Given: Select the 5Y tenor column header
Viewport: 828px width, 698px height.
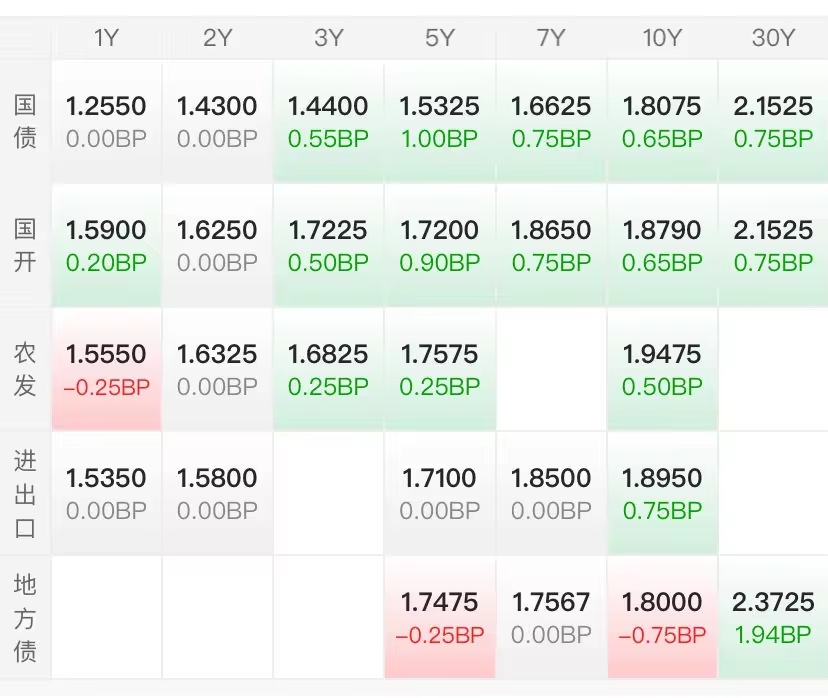Looking at the screenshot, I should [439, 38].
